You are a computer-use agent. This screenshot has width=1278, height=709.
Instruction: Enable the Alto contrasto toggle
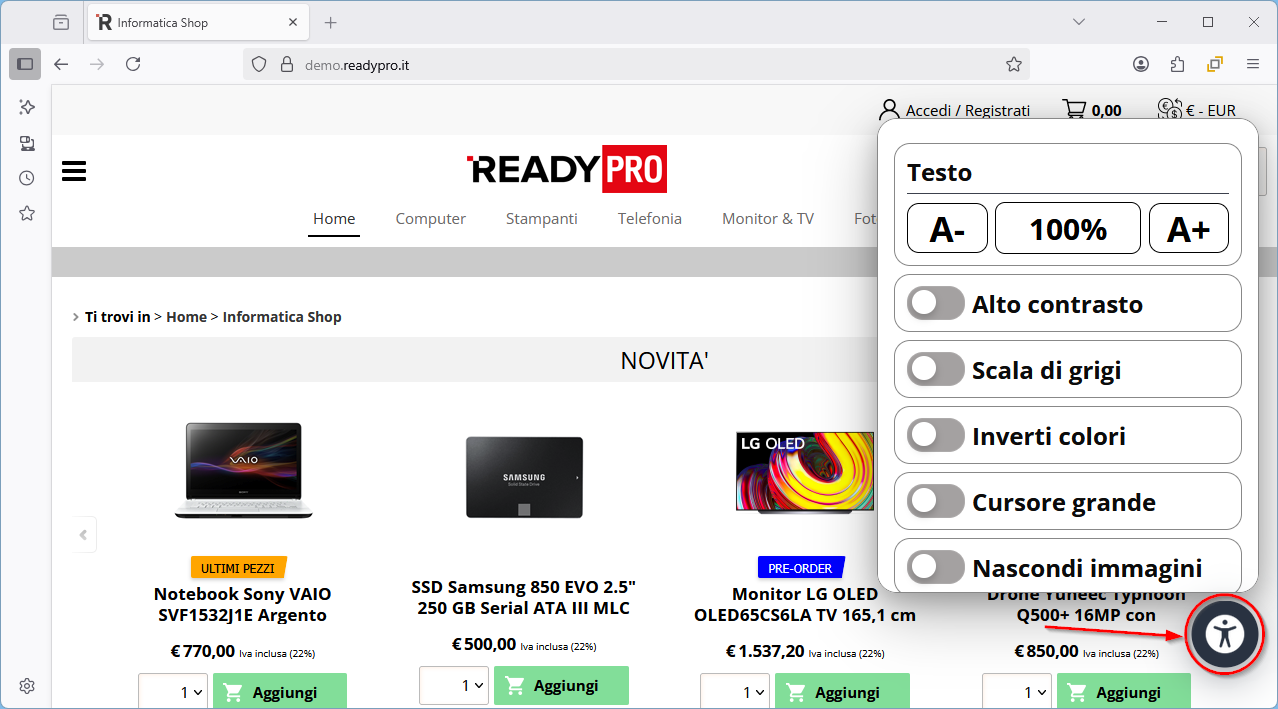[x=936, y=304]
